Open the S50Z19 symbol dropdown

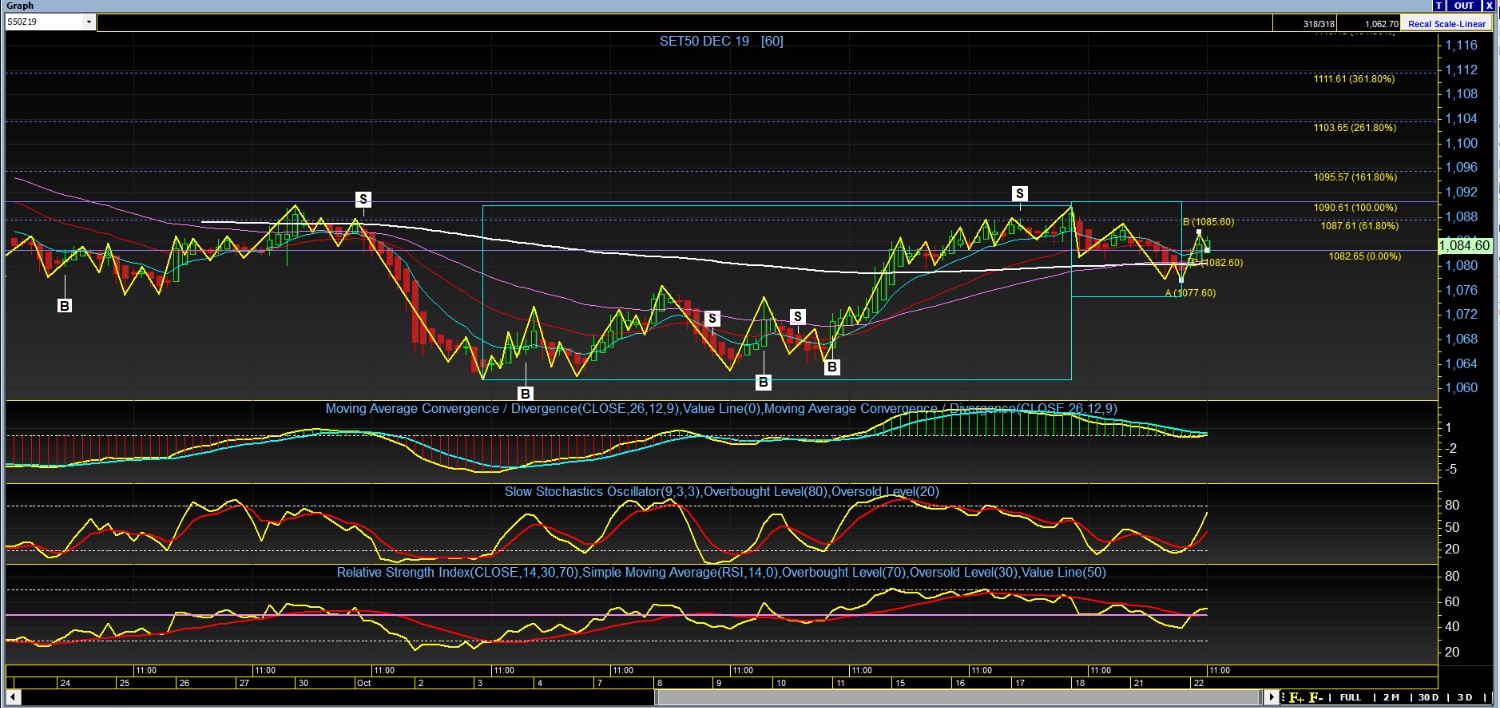tap(89, 21)
